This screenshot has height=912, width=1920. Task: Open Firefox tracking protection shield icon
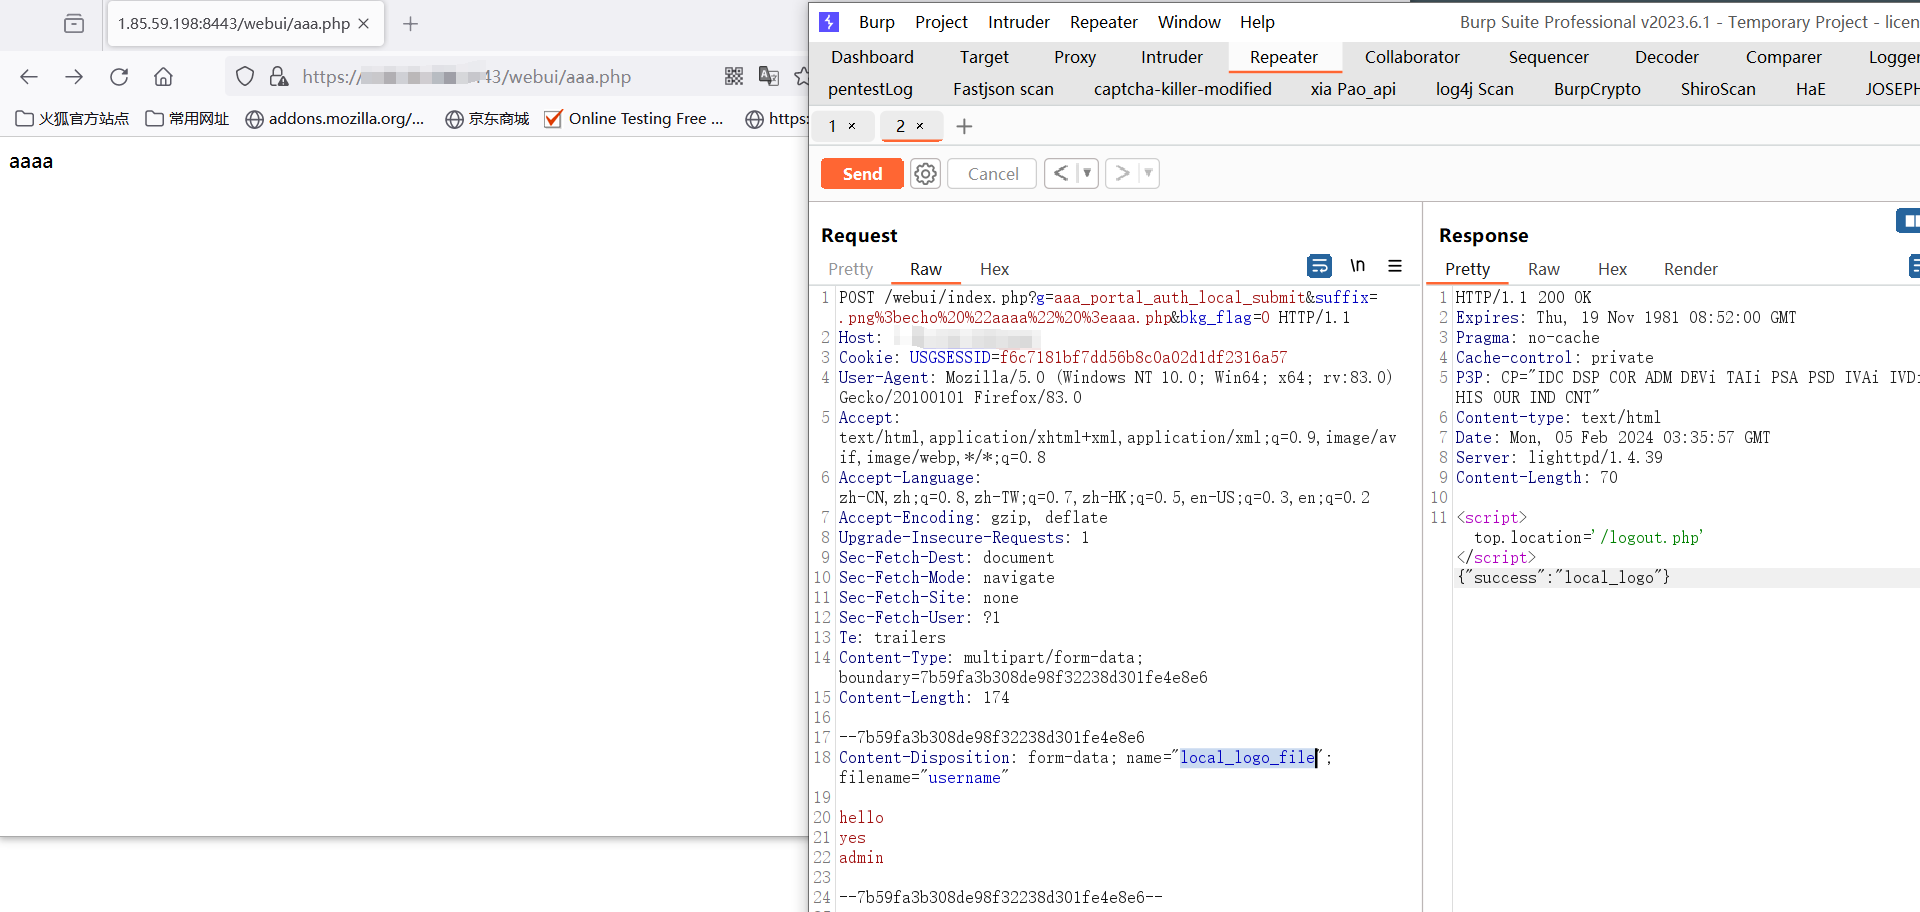tap(245, 76)
